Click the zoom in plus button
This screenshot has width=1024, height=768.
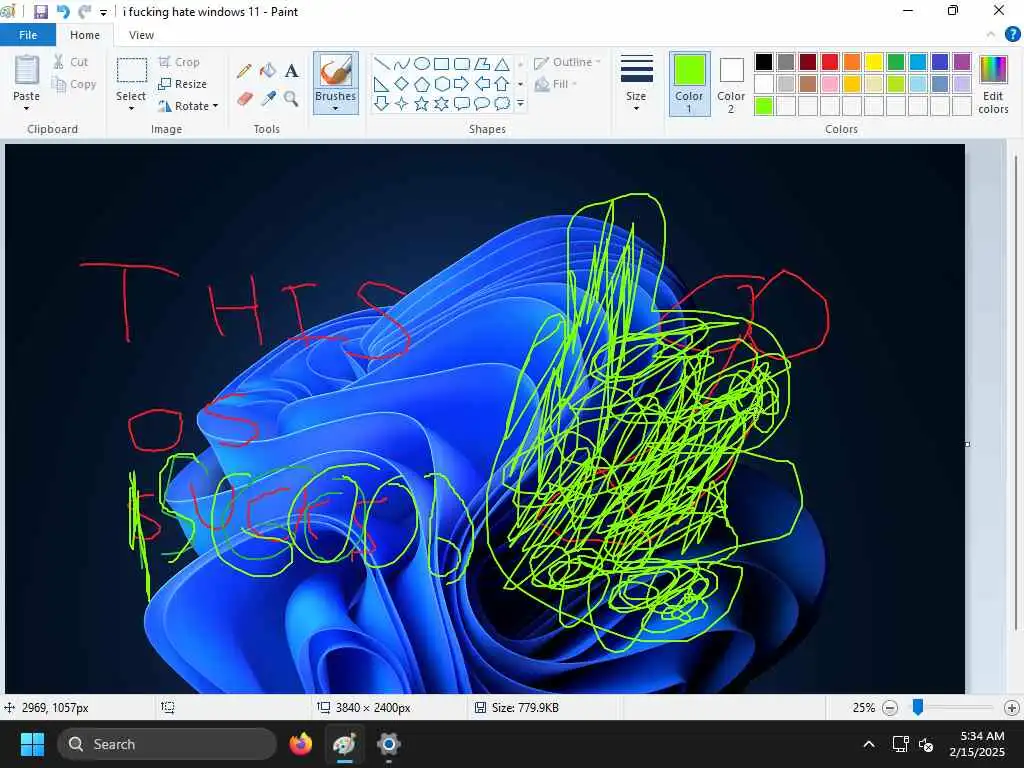click(x=1012, y=707)
